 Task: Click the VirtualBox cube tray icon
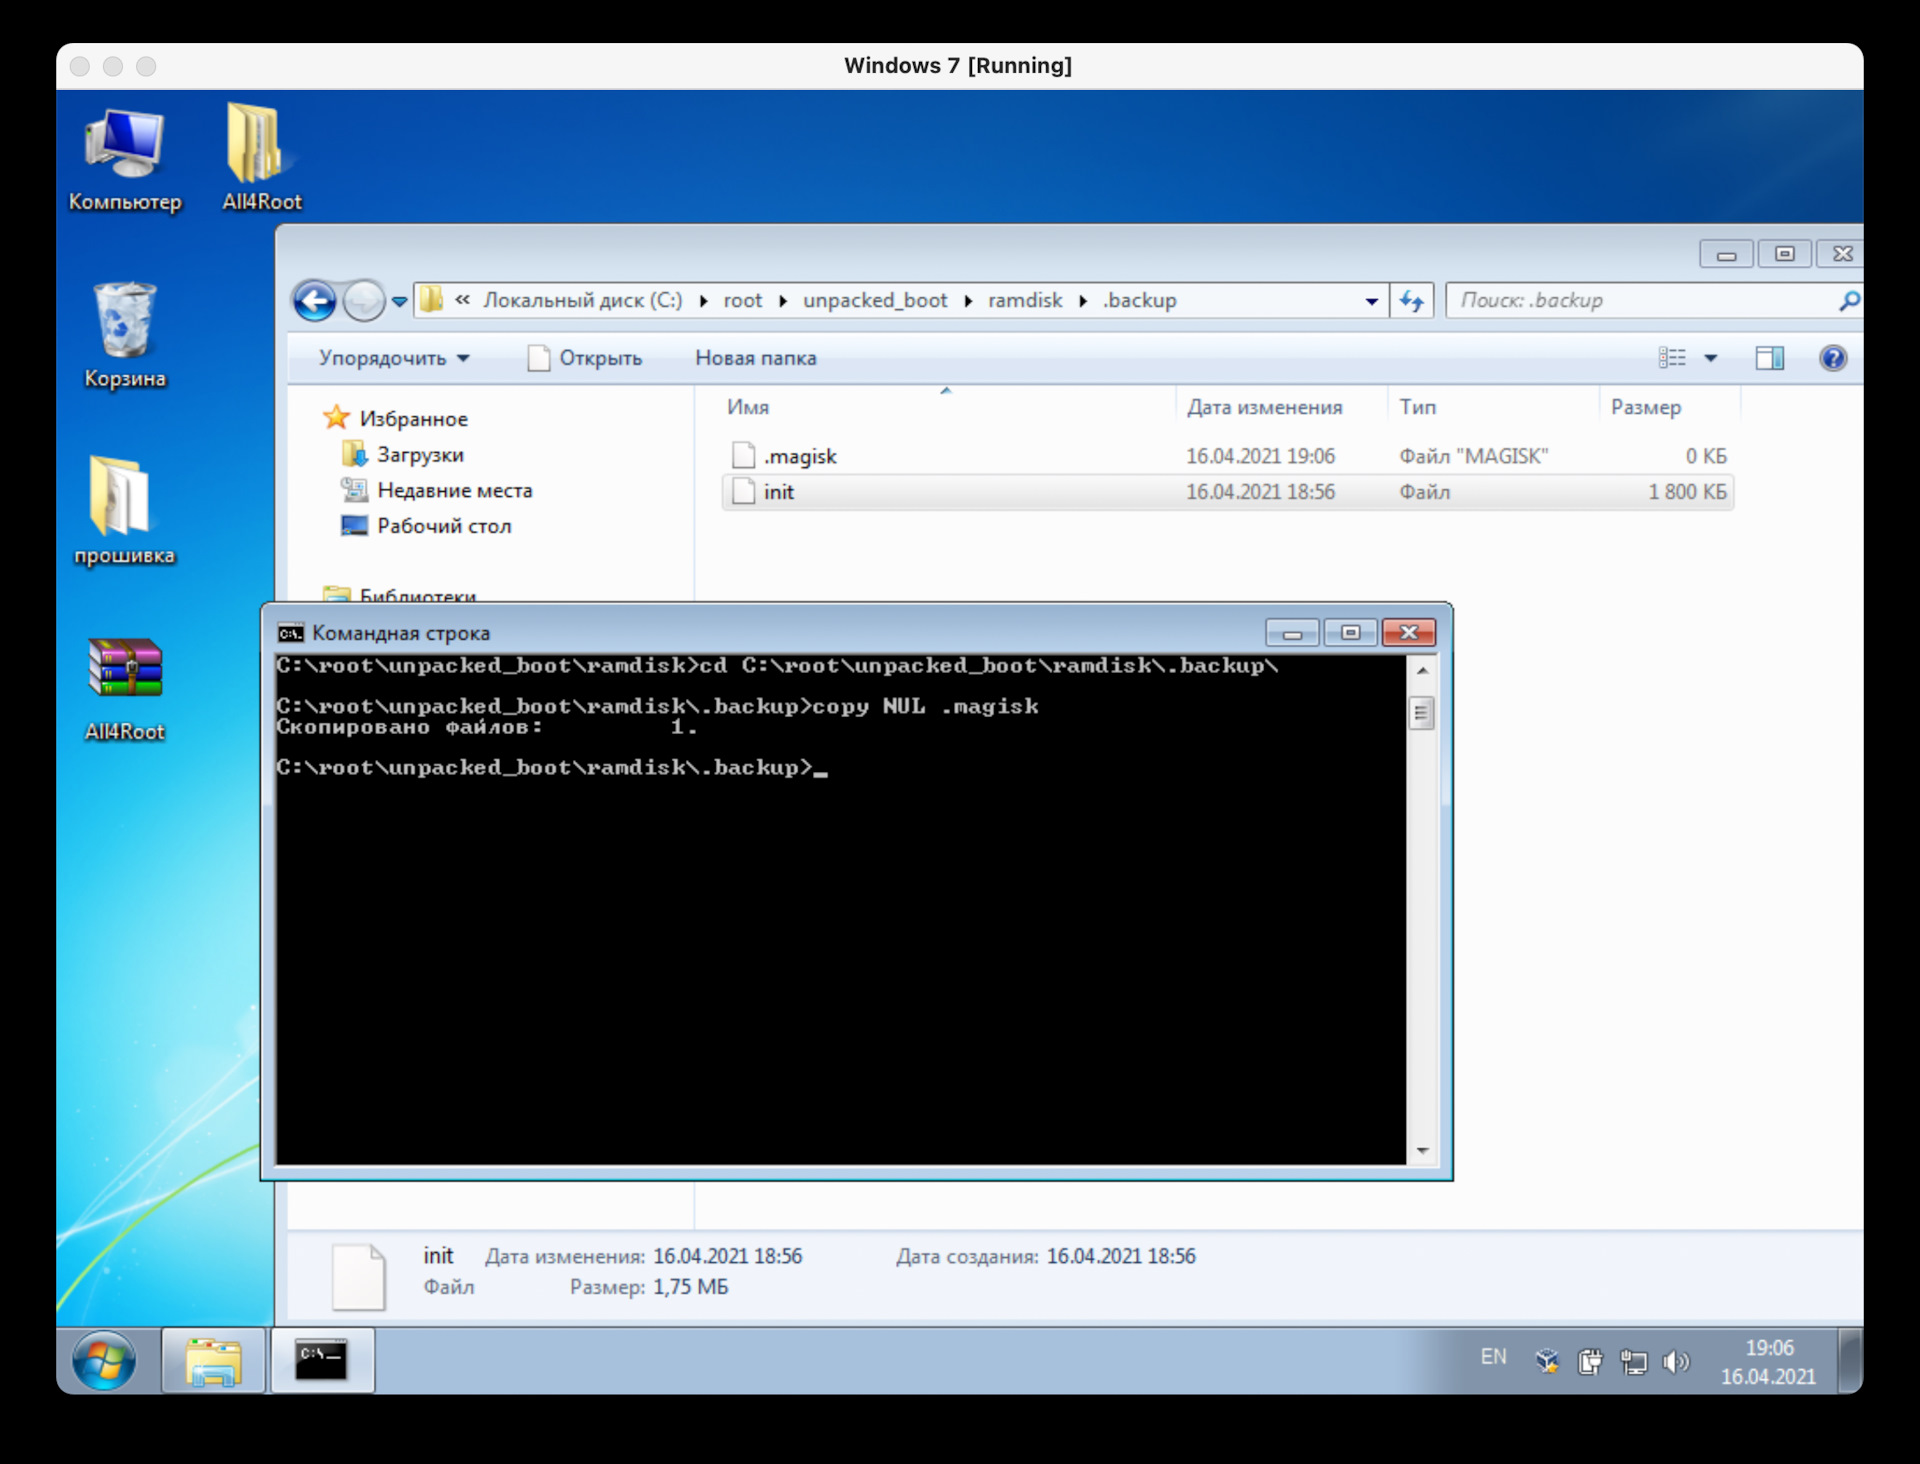(x=1547, y=1361)
